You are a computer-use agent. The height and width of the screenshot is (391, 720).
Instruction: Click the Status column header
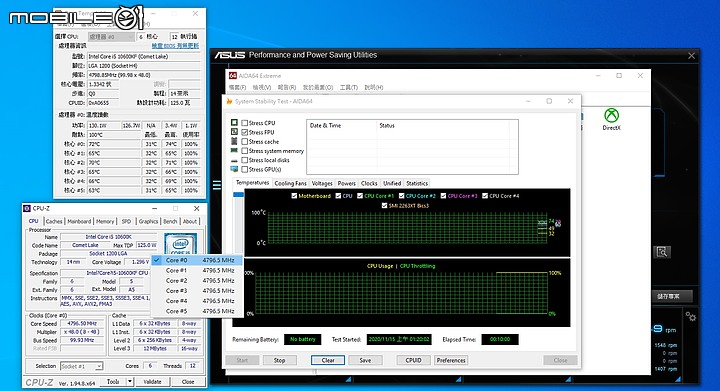(x=387, y=125)
